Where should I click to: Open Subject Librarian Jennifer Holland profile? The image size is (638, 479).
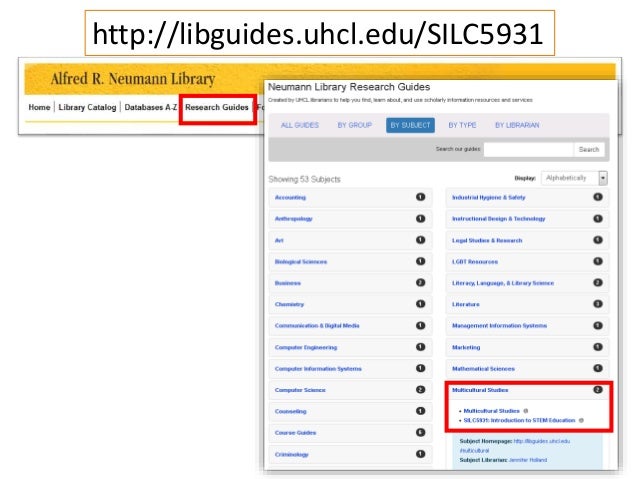[528, 460]
